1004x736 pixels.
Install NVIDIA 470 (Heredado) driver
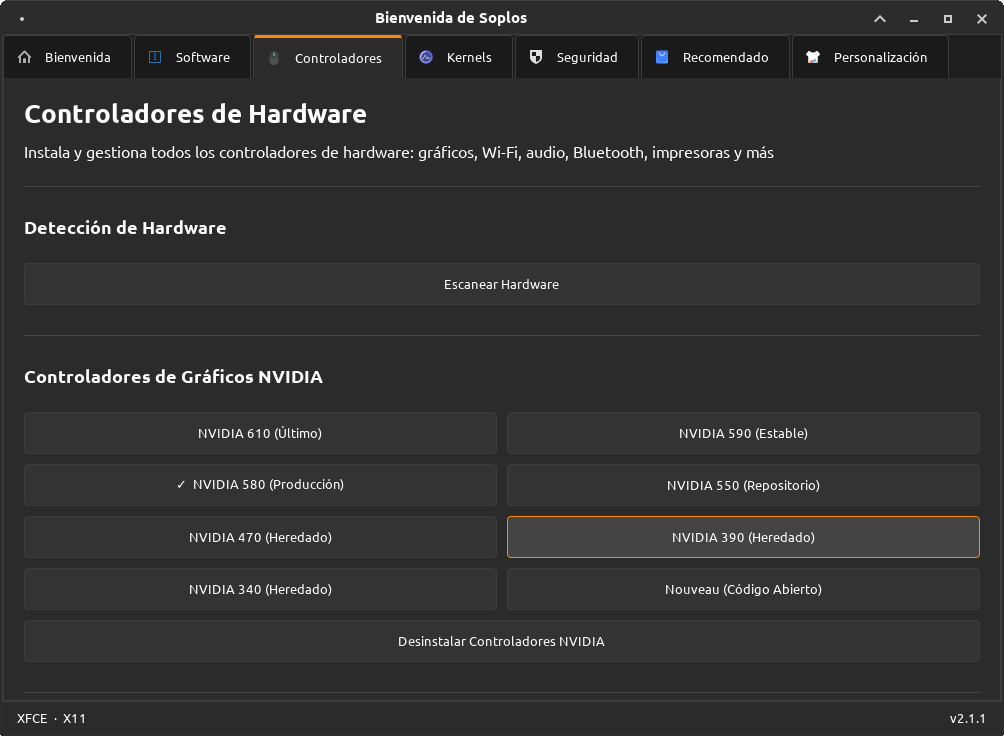(x=260, y=537)
